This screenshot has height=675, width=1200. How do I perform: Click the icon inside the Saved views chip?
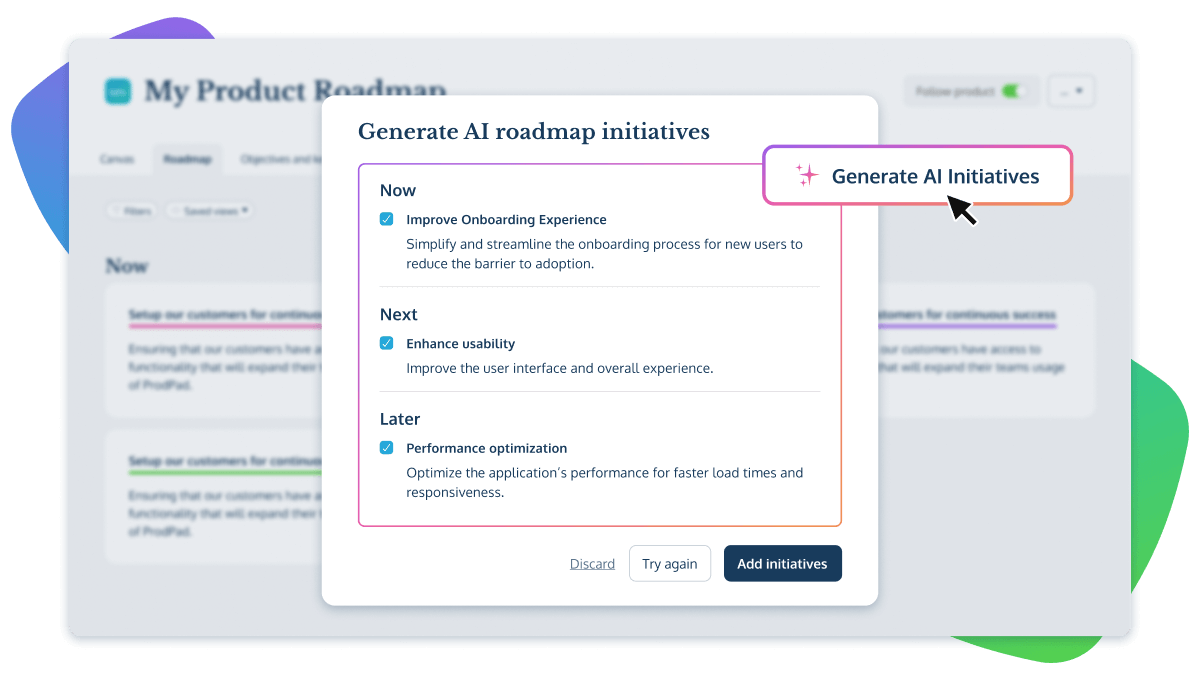(x=176, y=211)
